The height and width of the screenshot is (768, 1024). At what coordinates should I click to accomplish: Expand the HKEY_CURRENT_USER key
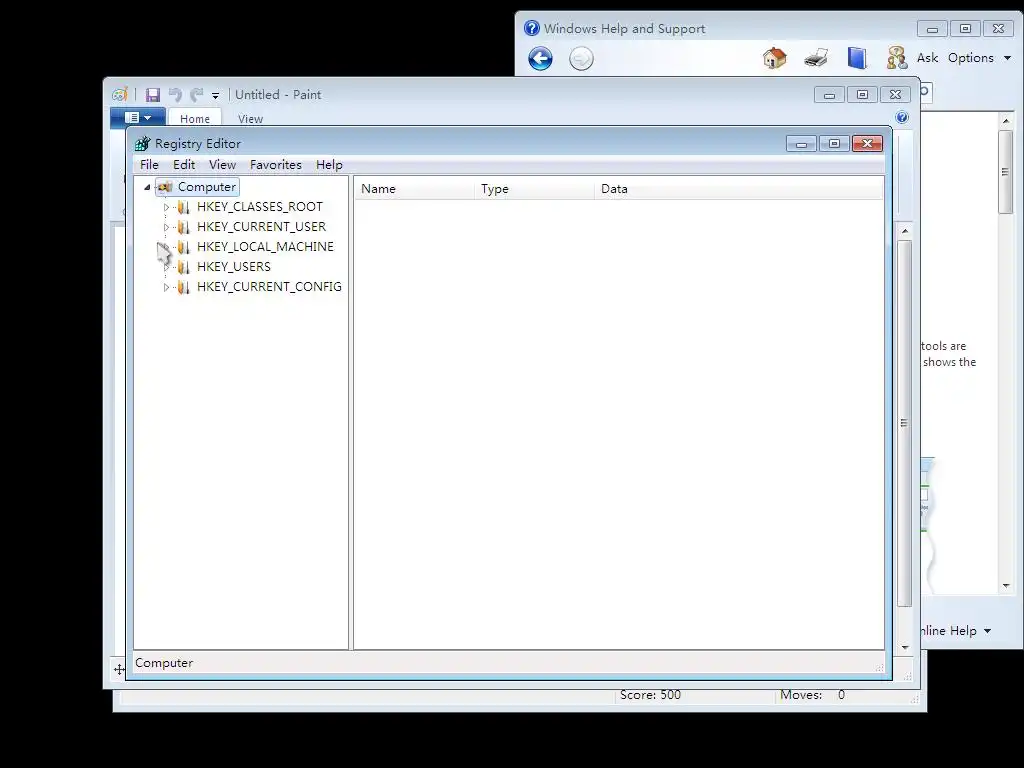[166, 227]
